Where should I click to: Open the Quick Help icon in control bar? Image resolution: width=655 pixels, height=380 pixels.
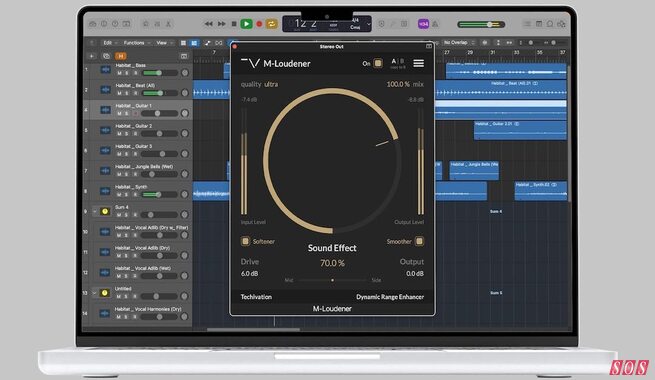(115, 24)
